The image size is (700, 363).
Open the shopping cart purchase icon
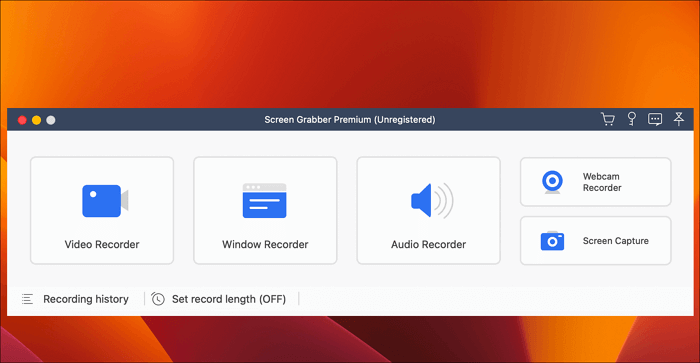(x=608, y=119)
